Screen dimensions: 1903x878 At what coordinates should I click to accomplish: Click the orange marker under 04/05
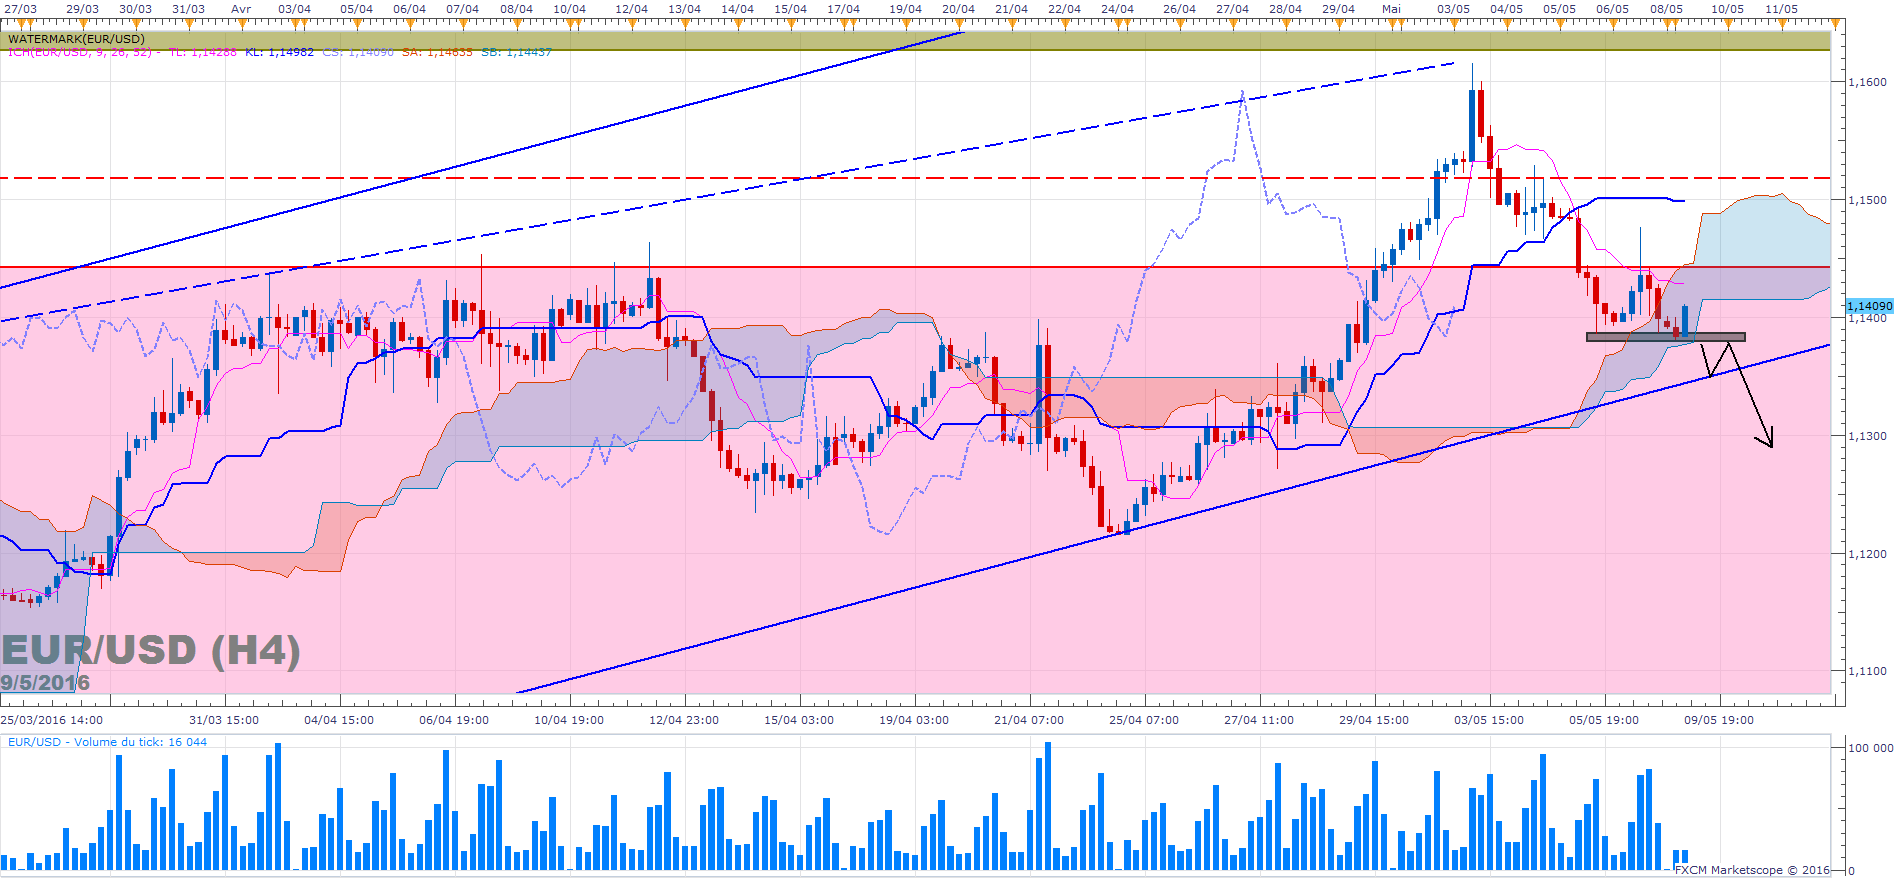1507,21
